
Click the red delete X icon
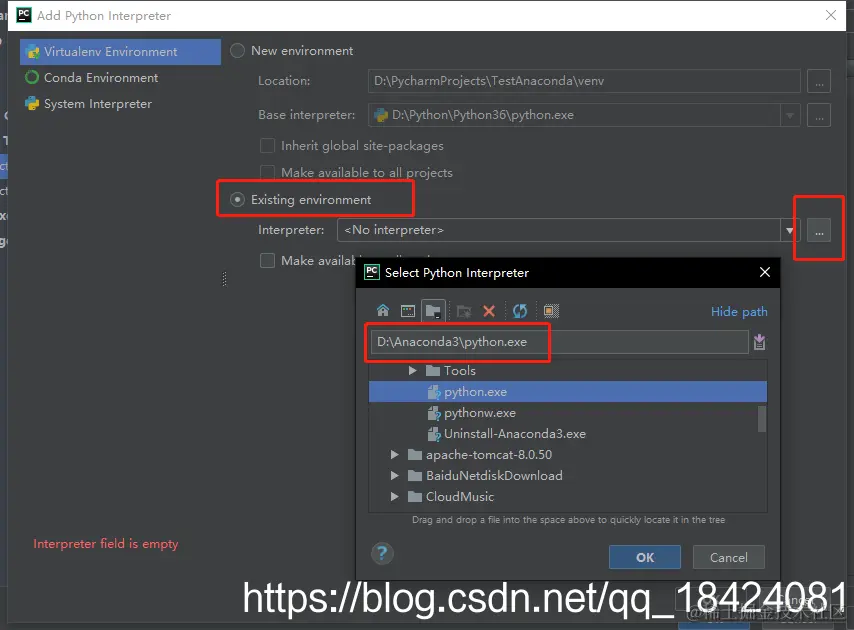[x=489, y=311]
